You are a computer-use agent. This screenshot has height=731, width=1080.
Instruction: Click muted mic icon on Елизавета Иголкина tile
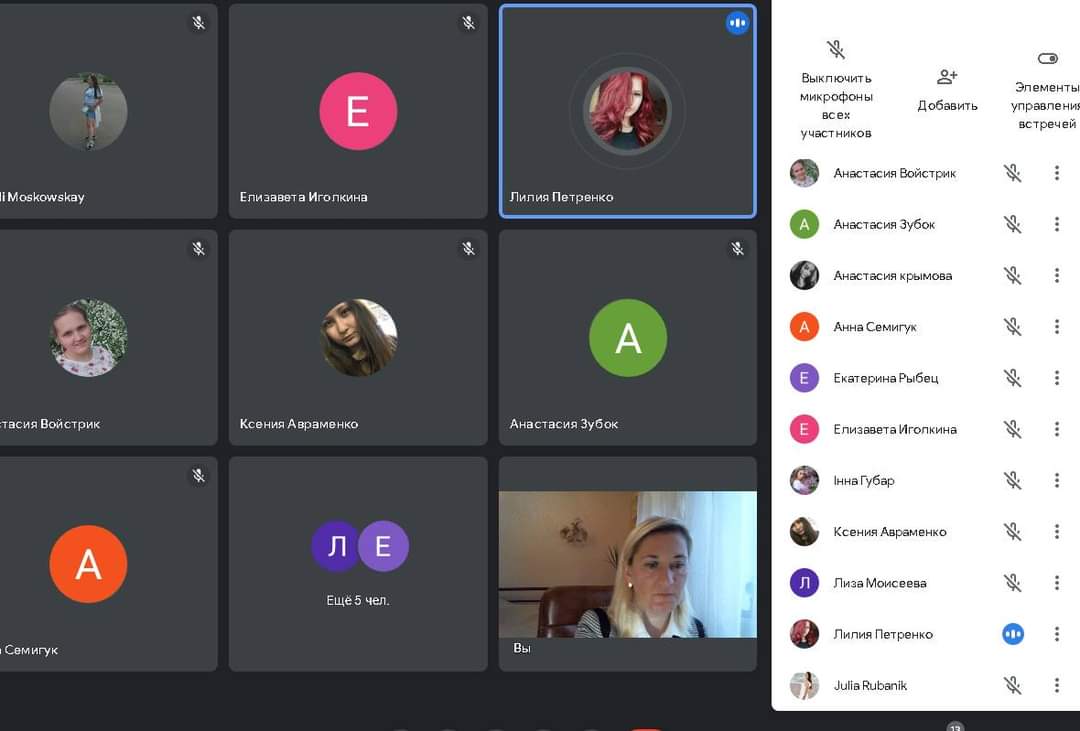(468, 22)
